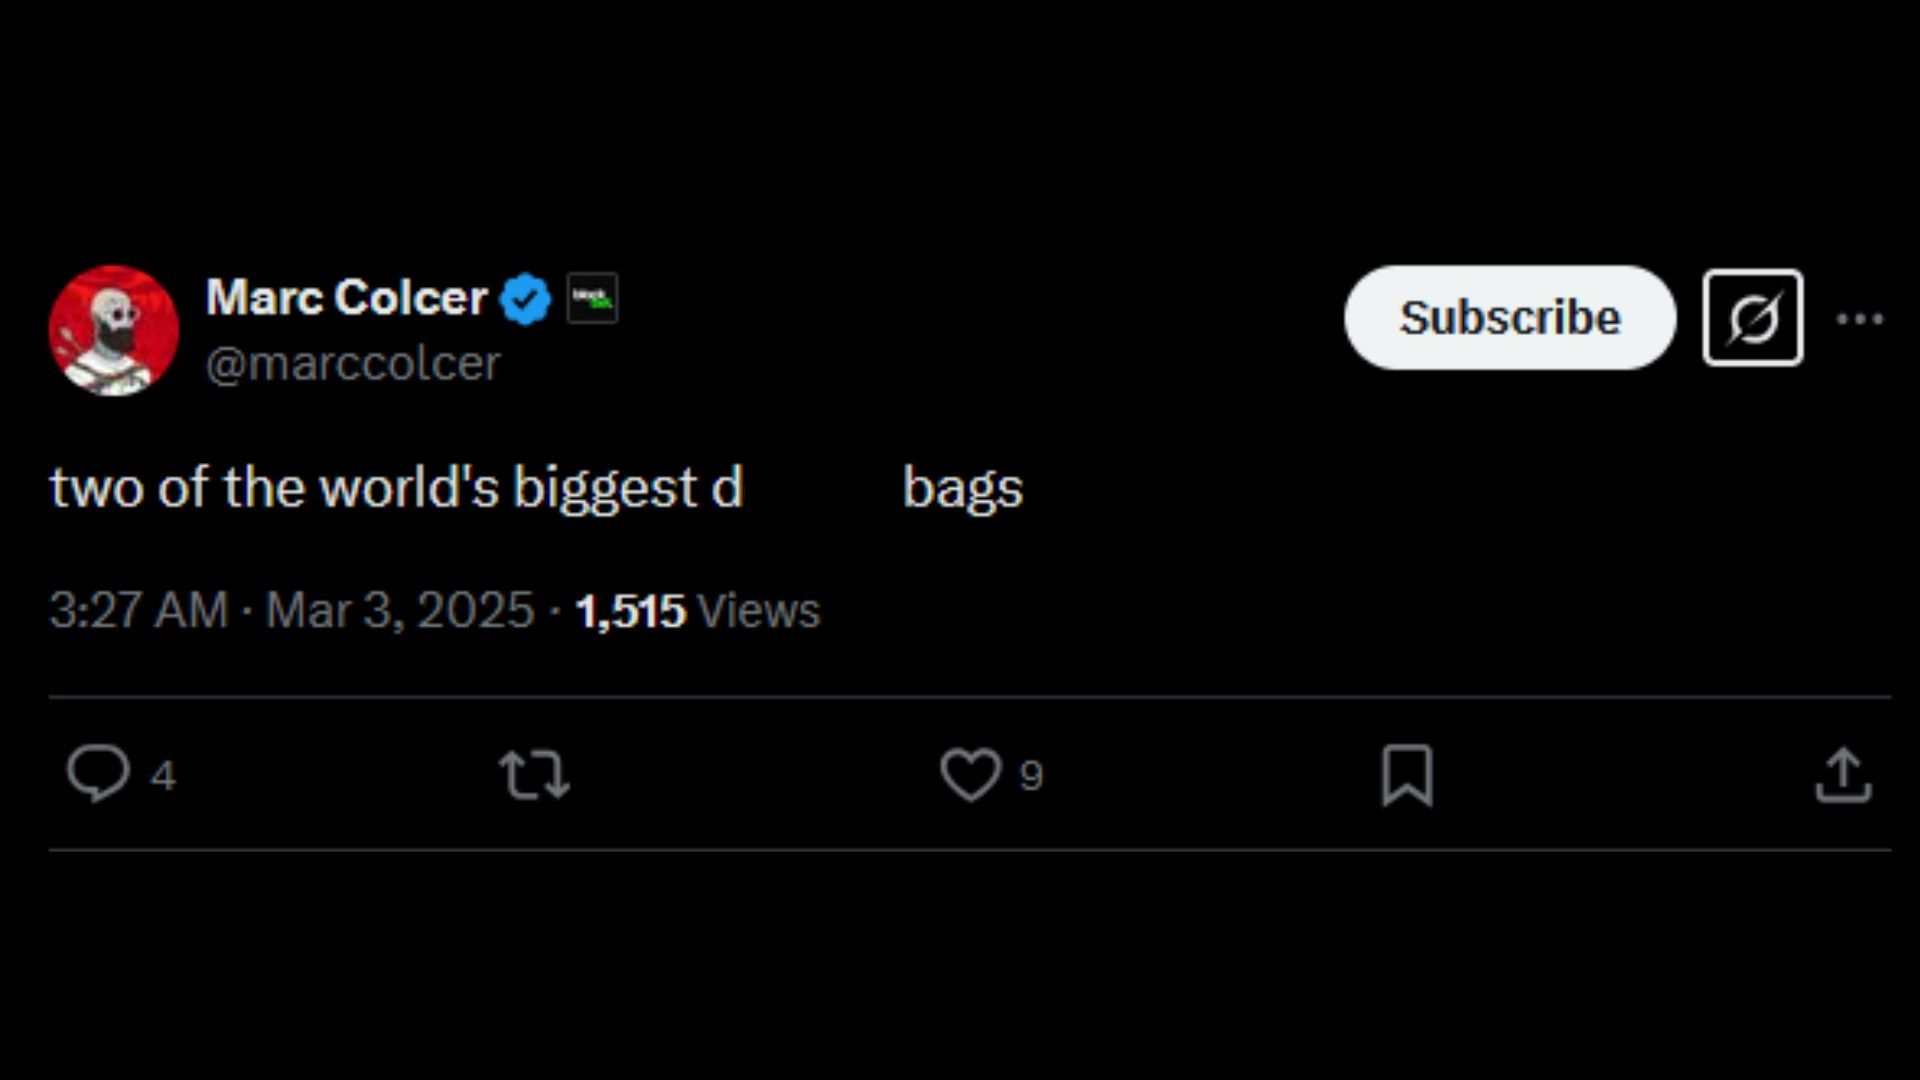1920x1080 pixels.
Task: Open the Grok icon next to Subscribe
Action: tap(1753, 318)
